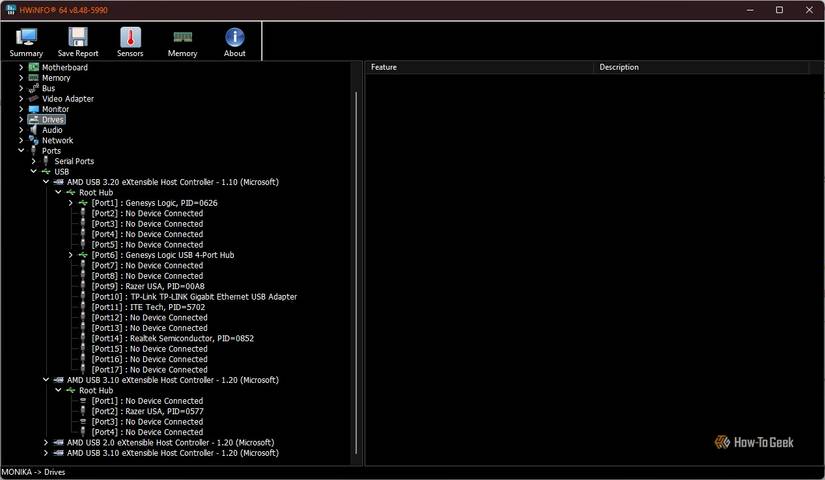Expand the Serial Ports node
The width and height of the screenshot is (825, 480).
coord(33,161)
